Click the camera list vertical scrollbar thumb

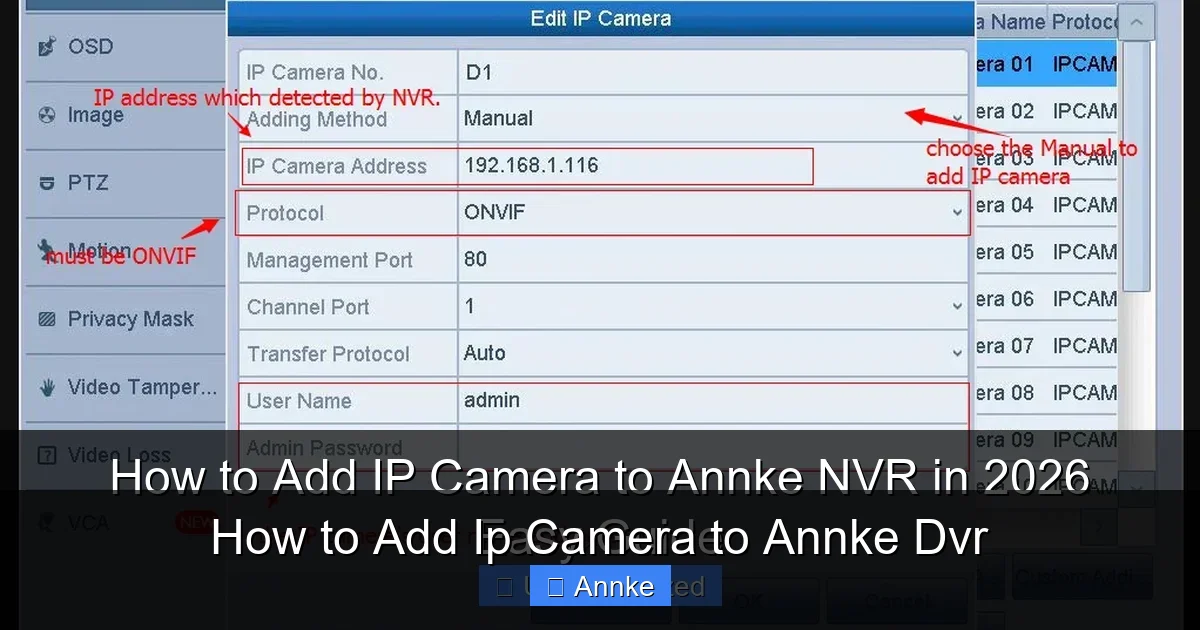(x=1136, y=166)
